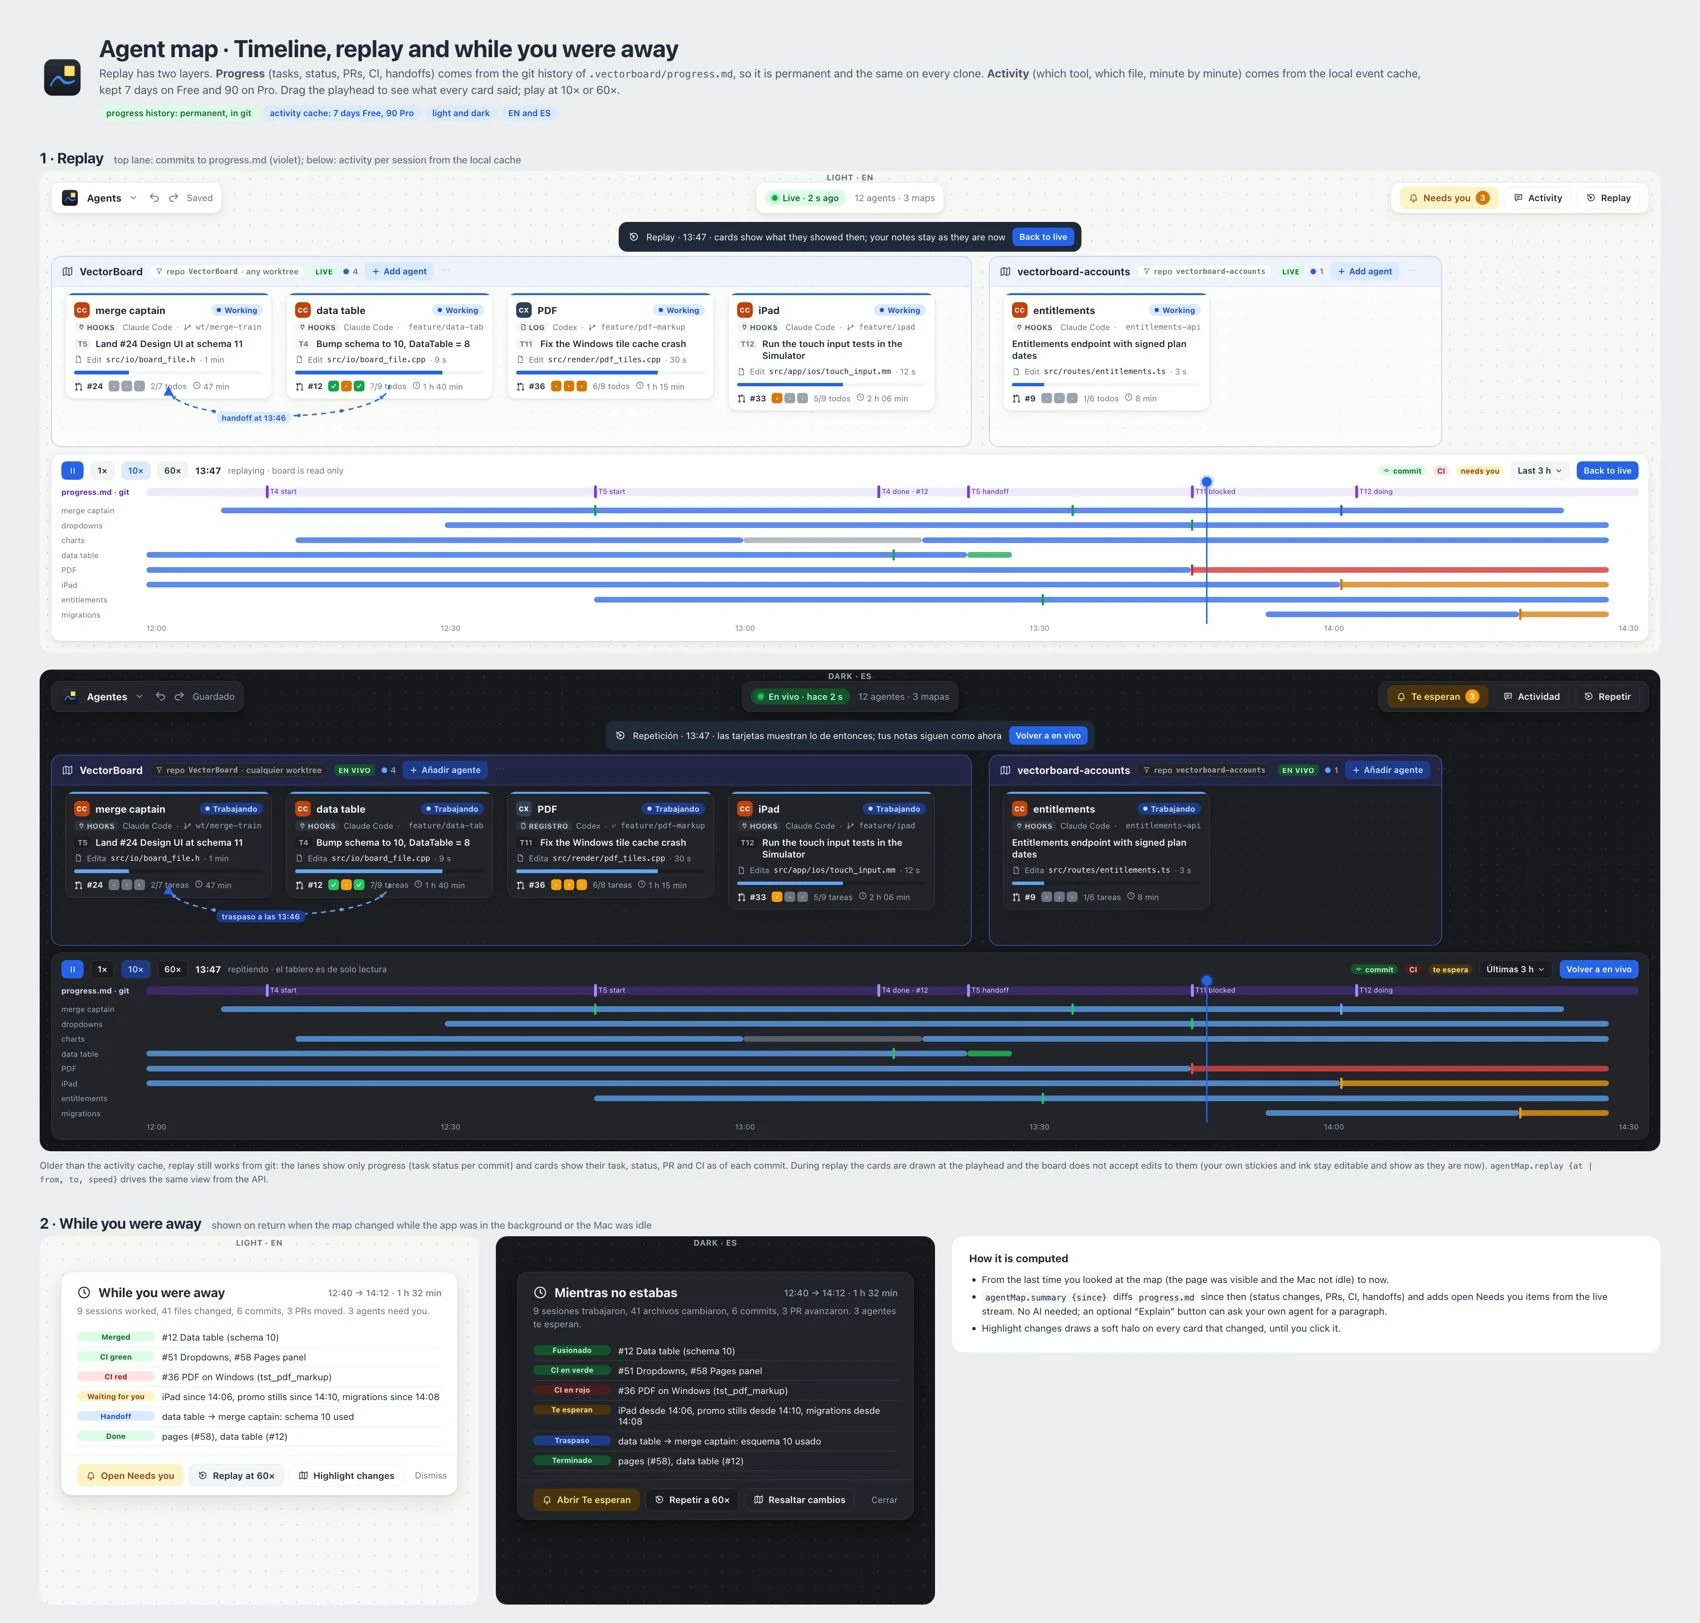The height and width of the screenshot is (1623, 1700).
Task: Open the Last 3 h range dropdown
Action: point(1539,471)
